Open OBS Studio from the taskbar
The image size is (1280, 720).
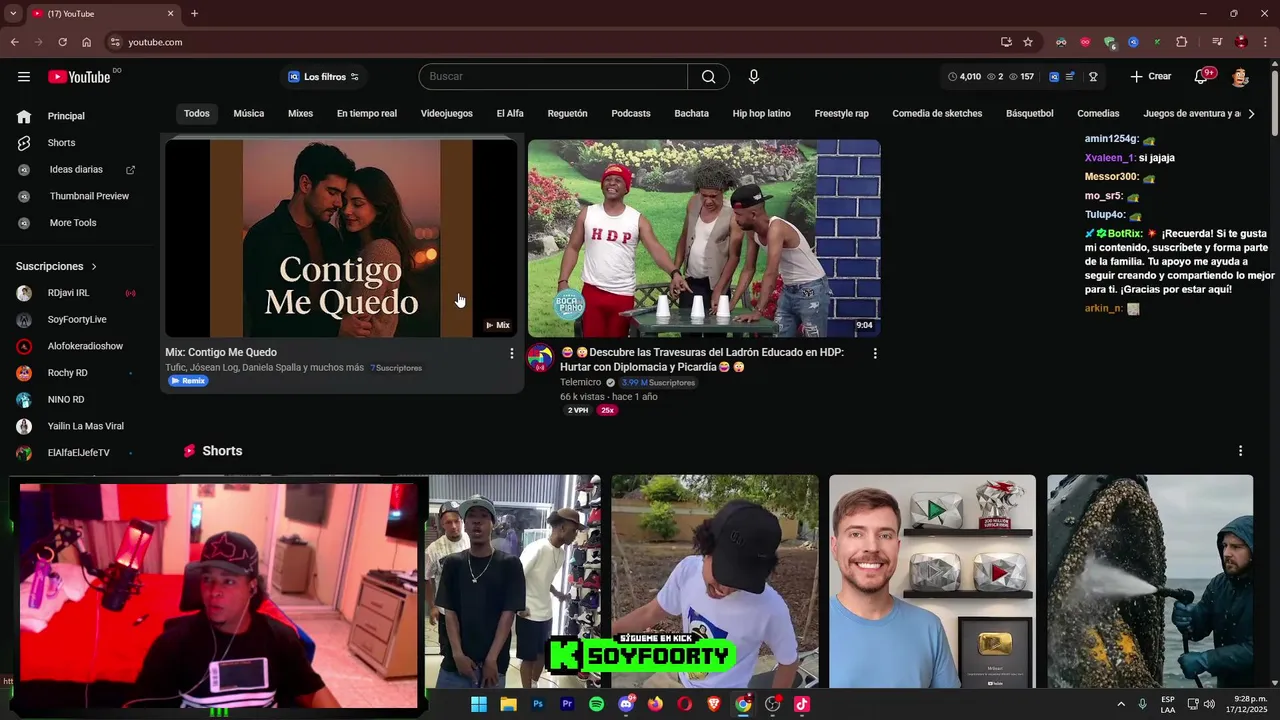pos(772,704)
